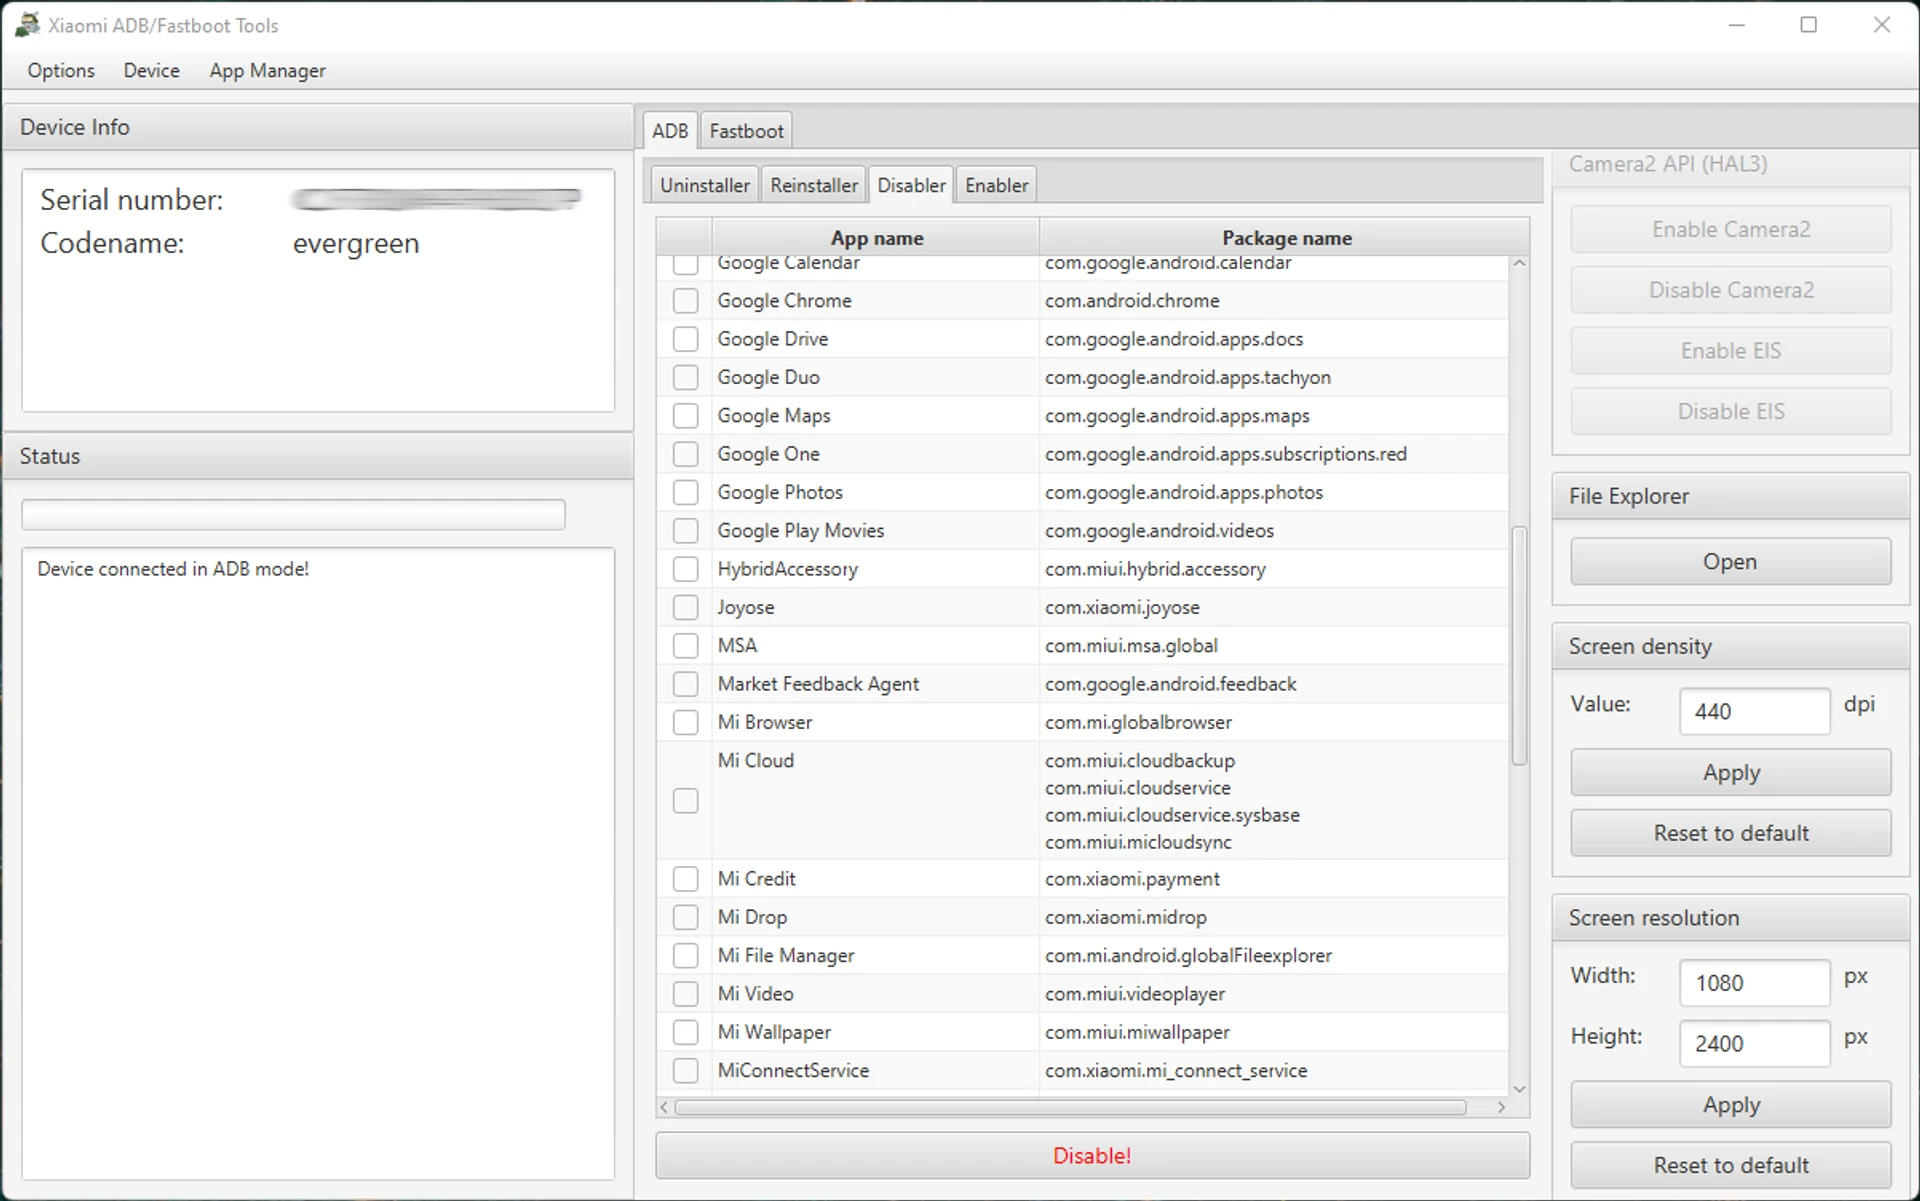Mark the Google Photos checkbox
Screen dimensions: 1920x1201
[686, 492]
